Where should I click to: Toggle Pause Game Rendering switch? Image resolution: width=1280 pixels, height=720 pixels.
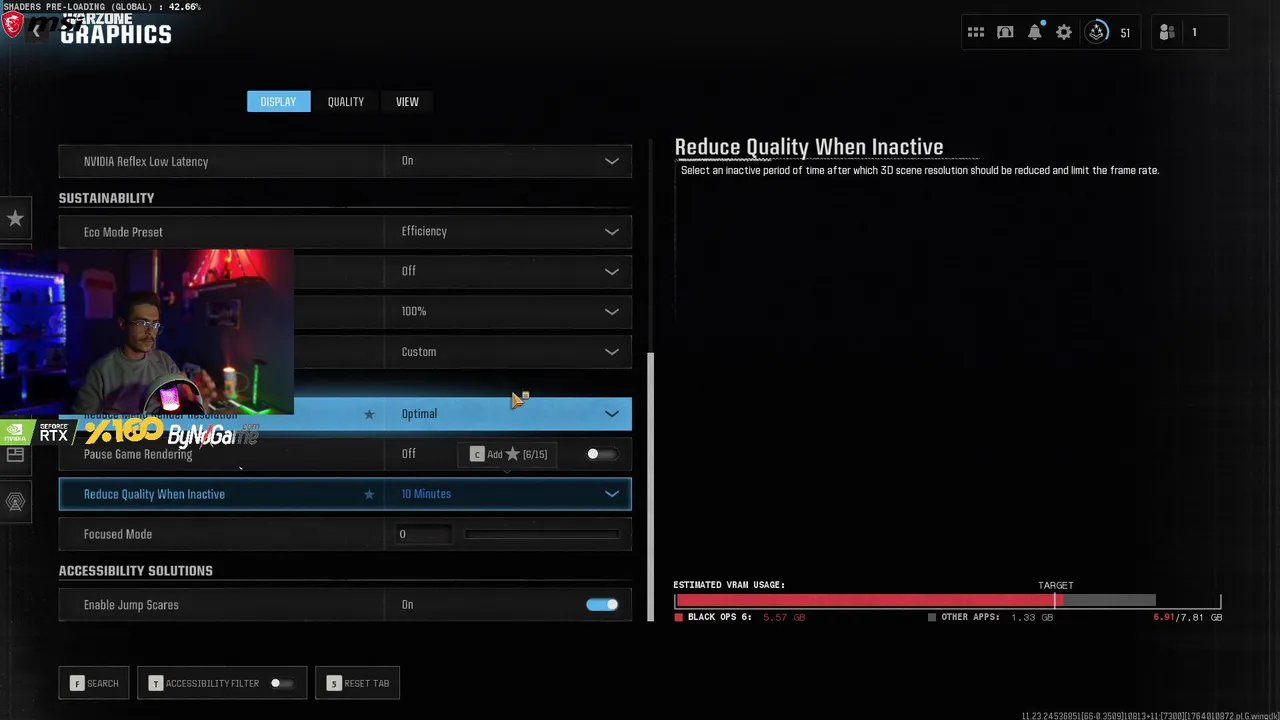coord(601,454)
